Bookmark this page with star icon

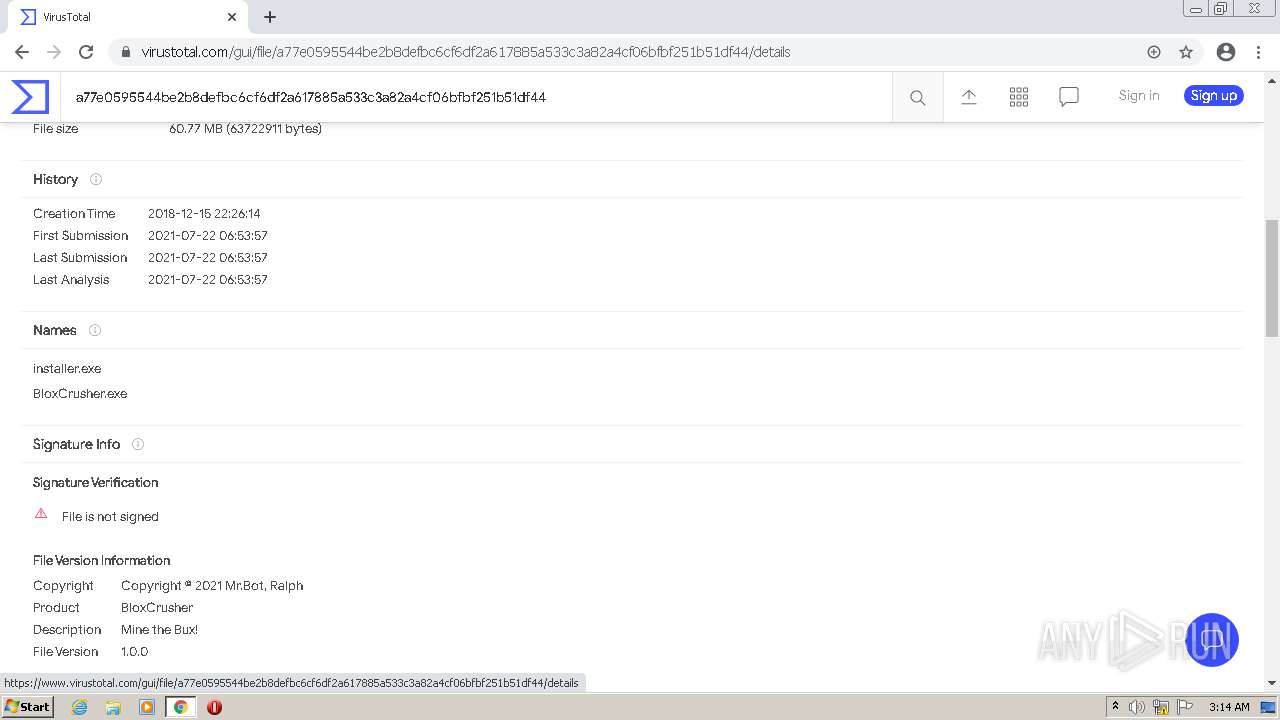[1186, 52]
